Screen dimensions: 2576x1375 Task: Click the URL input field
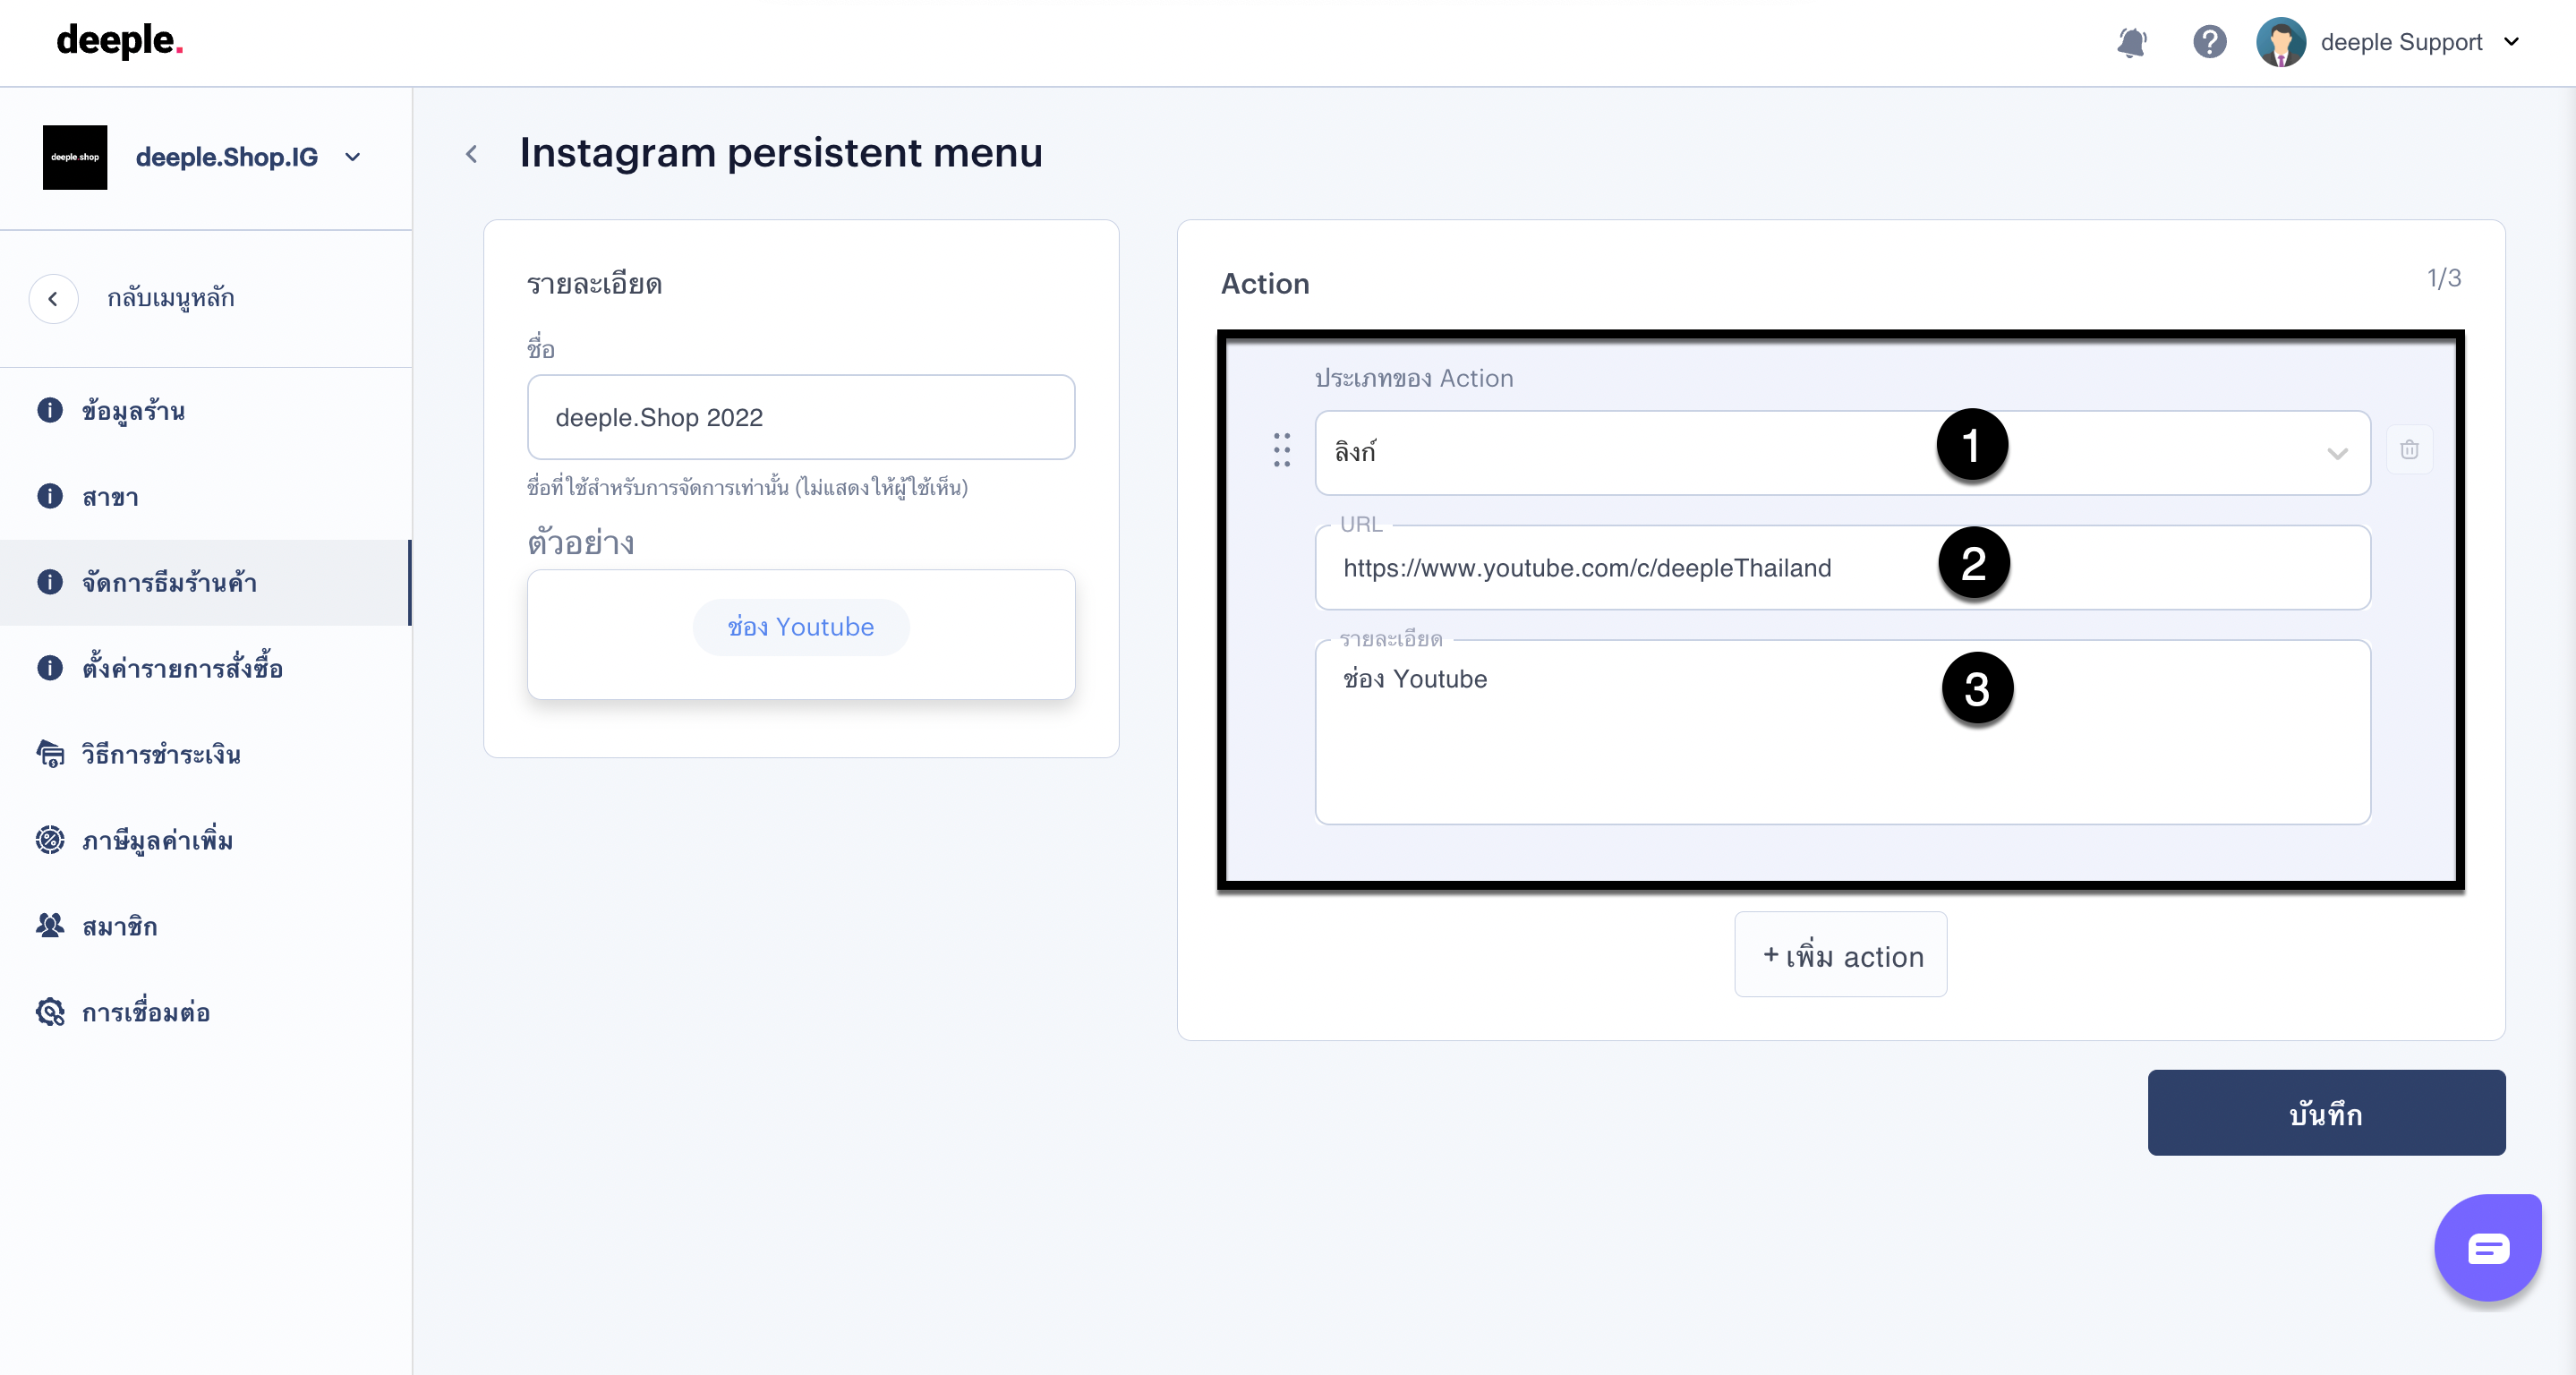[x=1841, y=568]
